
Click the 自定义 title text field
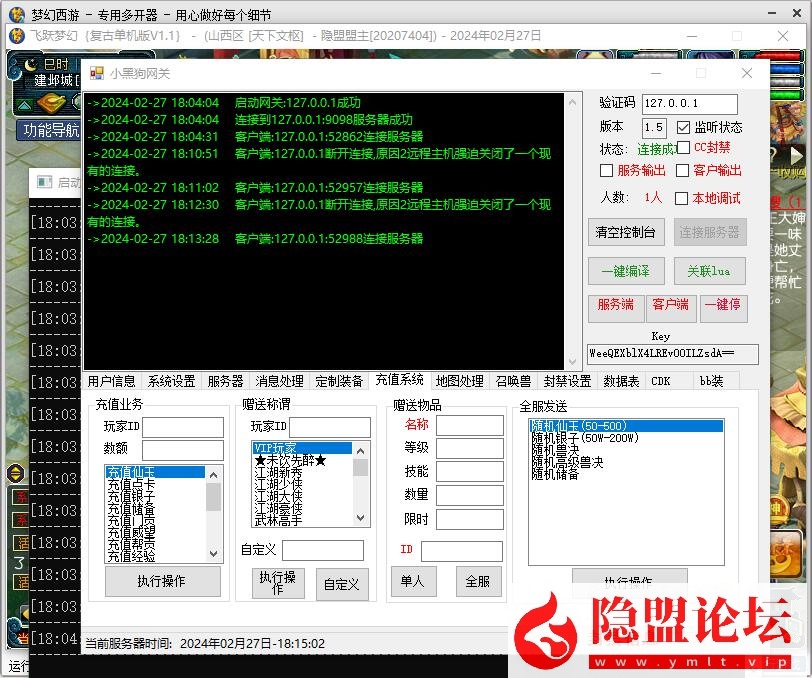tap(323, 550)
